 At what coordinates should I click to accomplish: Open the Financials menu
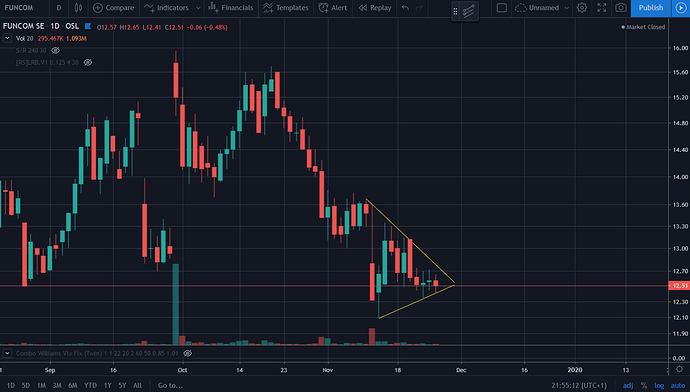(231, 8)
